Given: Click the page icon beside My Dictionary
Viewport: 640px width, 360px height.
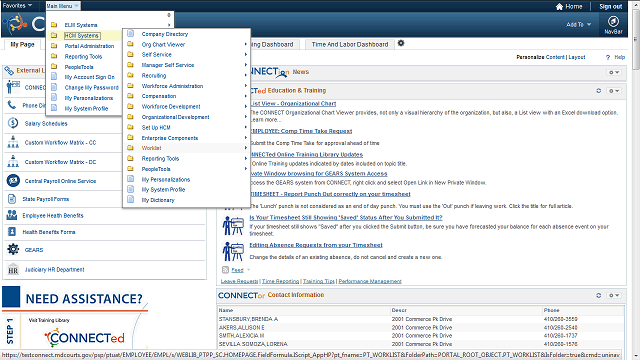Looking at the screenshot, I should [131, 200].
